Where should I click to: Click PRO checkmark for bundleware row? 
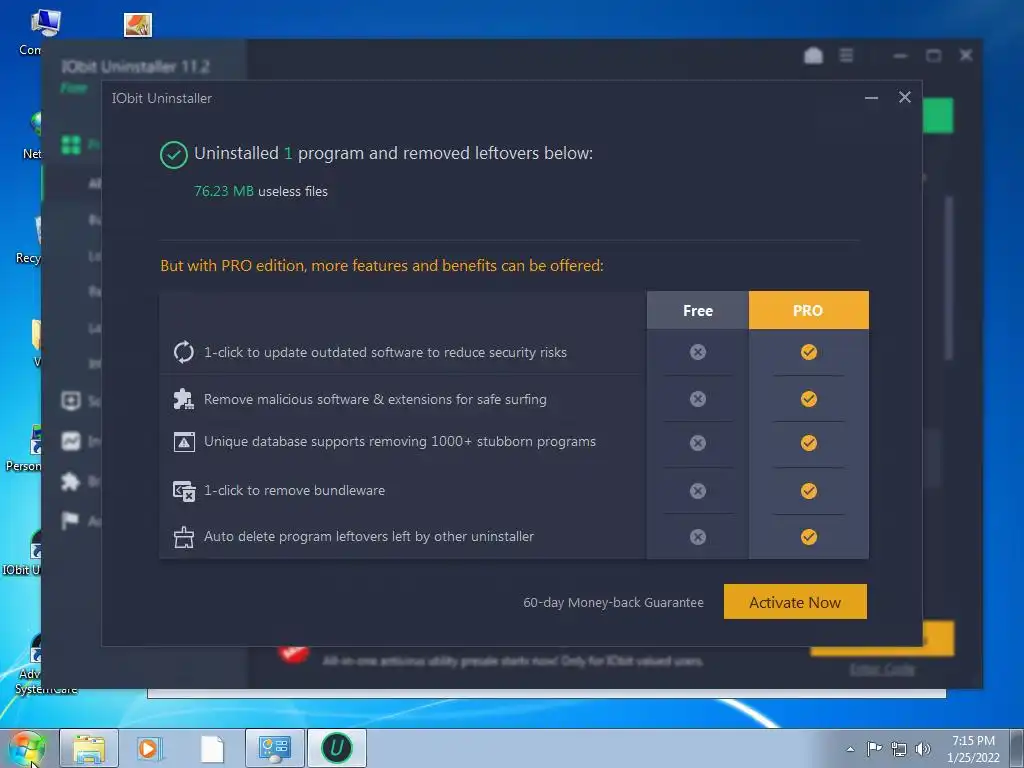click(x=808, y=491)
